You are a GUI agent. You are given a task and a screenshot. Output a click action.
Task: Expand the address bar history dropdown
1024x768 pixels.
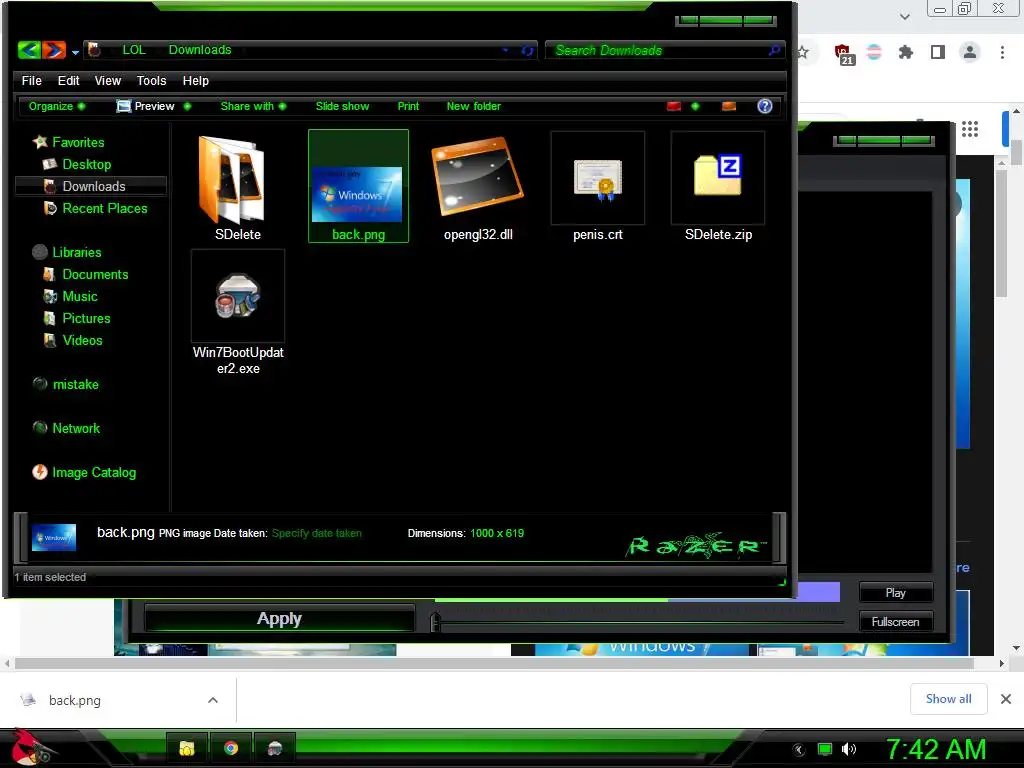click(505, 50)
